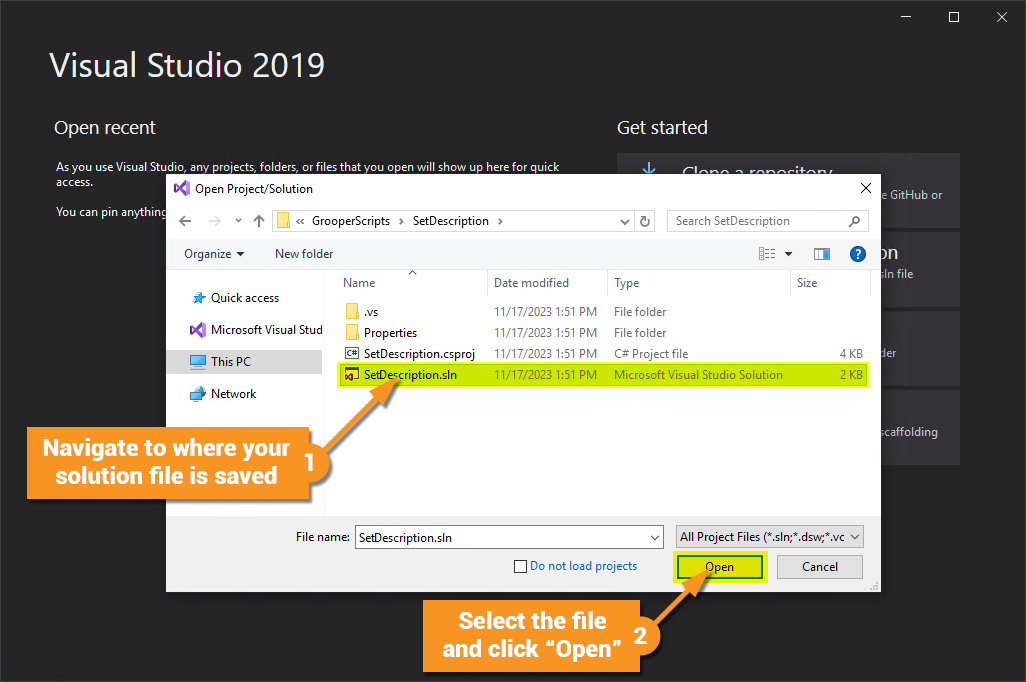Expand the File name dropdown arrow
This screenshot has width=1026, height=682.
[x=655, y=537]
